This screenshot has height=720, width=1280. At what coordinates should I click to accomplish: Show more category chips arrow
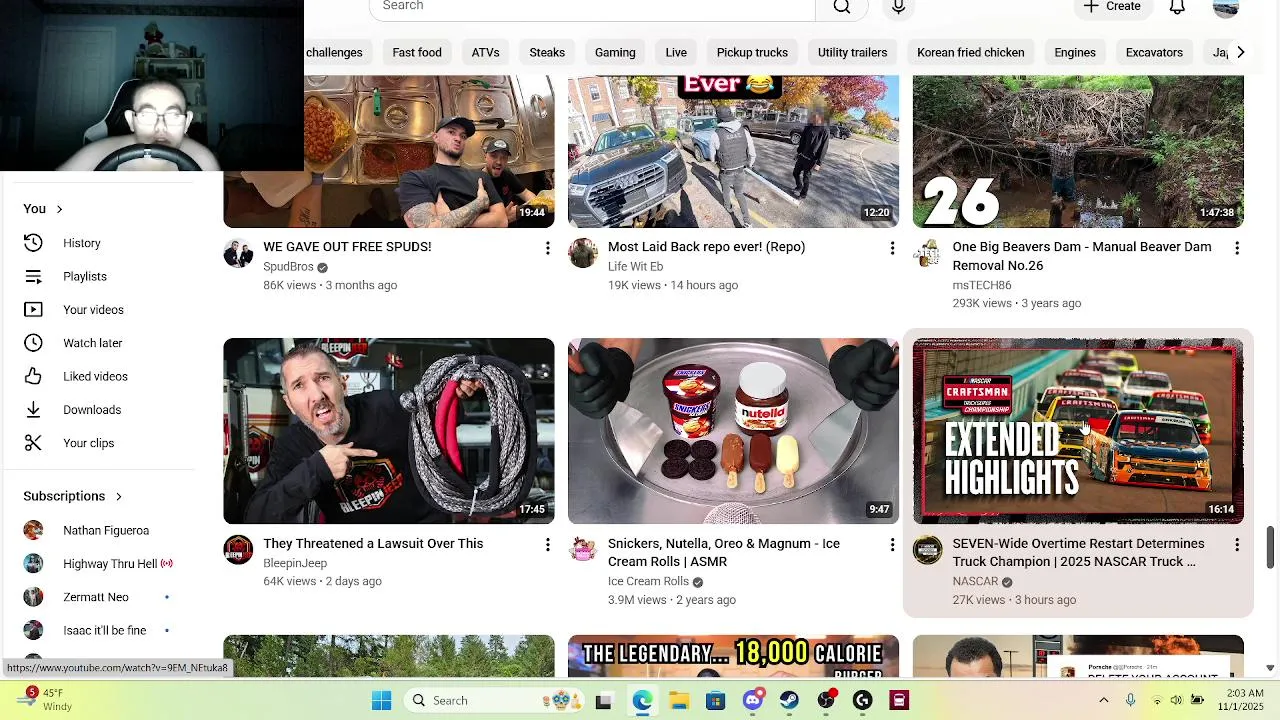click(x=1240, y=52)
